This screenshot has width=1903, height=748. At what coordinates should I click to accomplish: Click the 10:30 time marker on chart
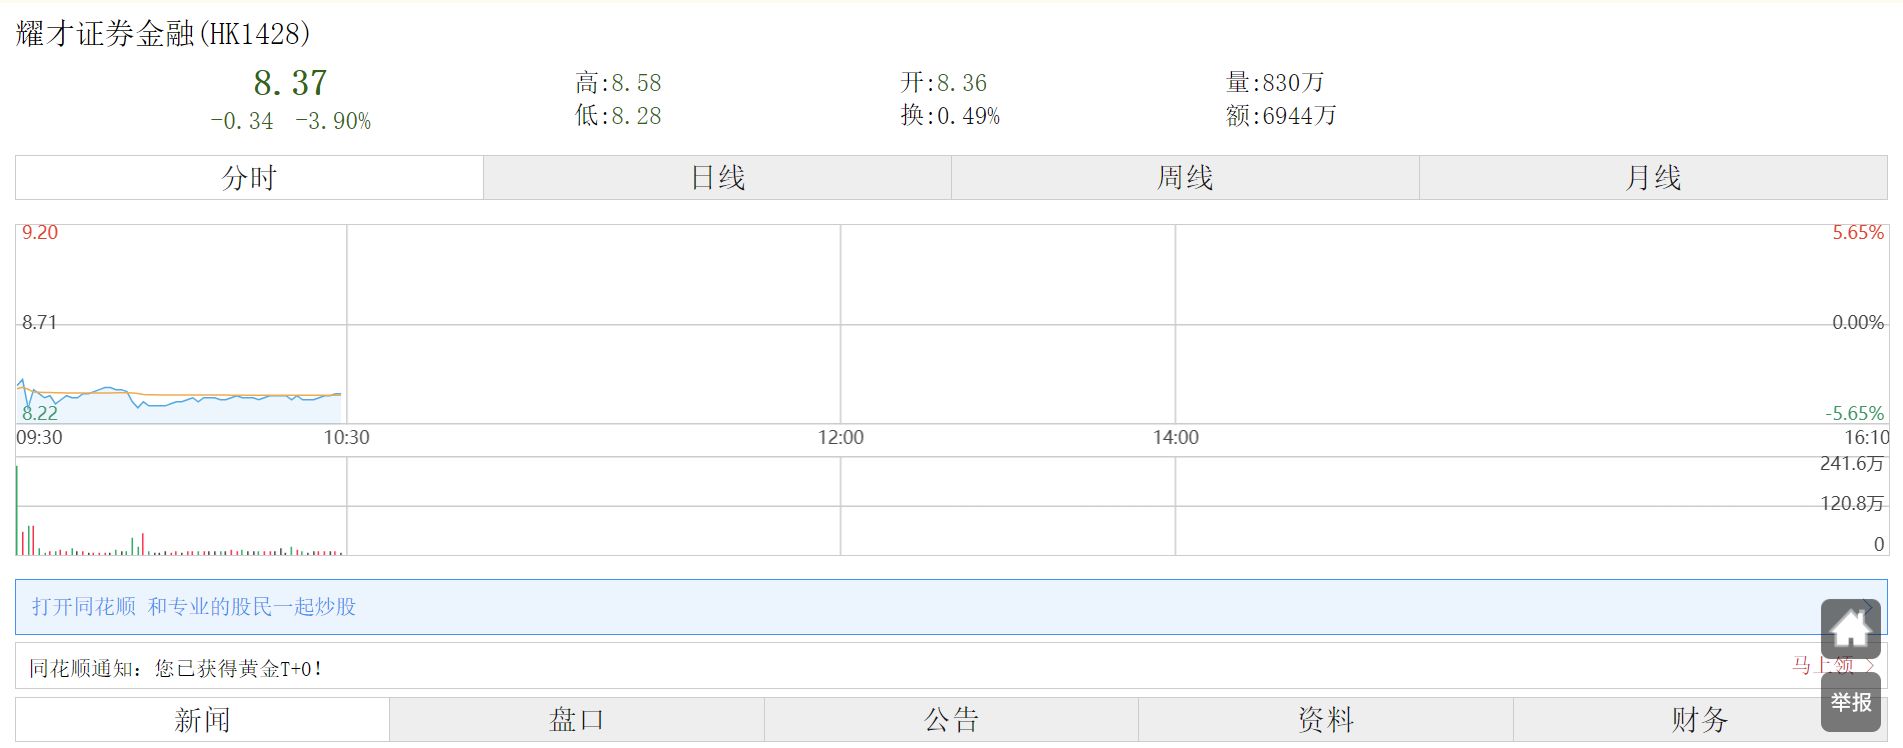pyautogui.click(x=346, y=438)
